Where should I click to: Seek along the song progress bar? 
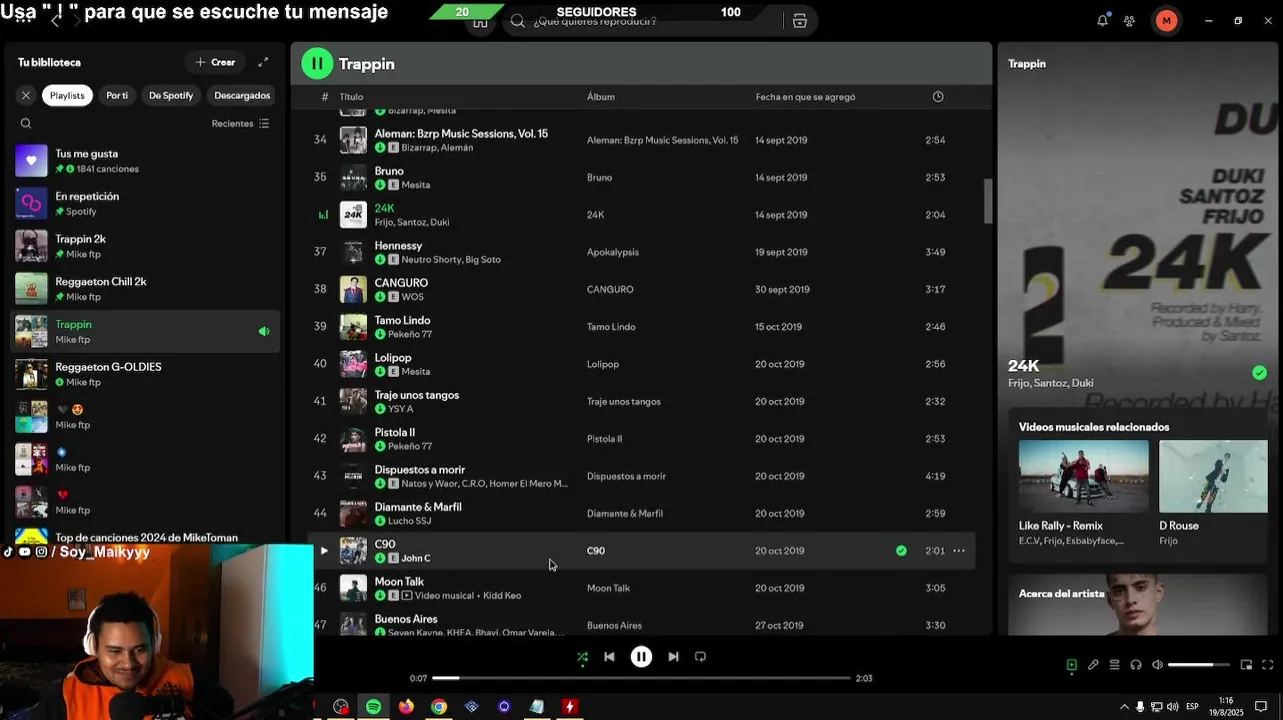click(641, 678)
